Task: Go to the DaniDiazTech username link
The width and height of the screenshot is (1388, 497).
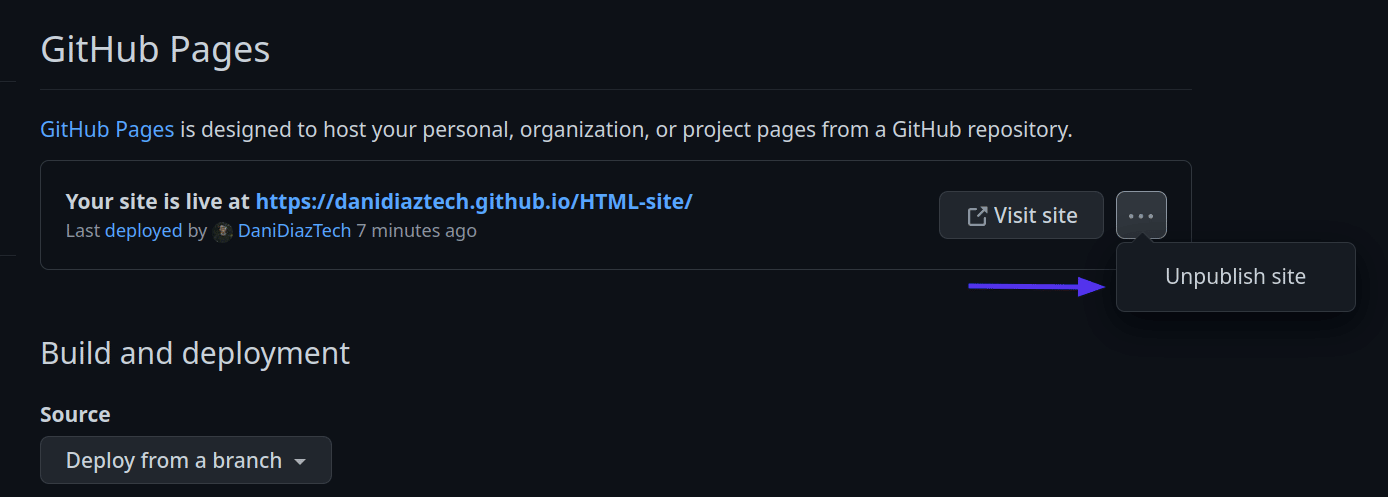Action: coord(294,231)
